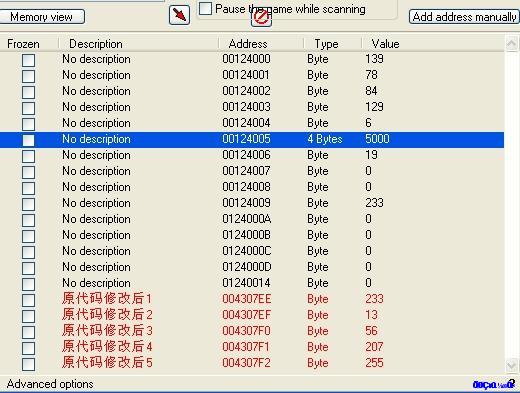
Task: Click the Type column header
Action: tap(326, 44)
